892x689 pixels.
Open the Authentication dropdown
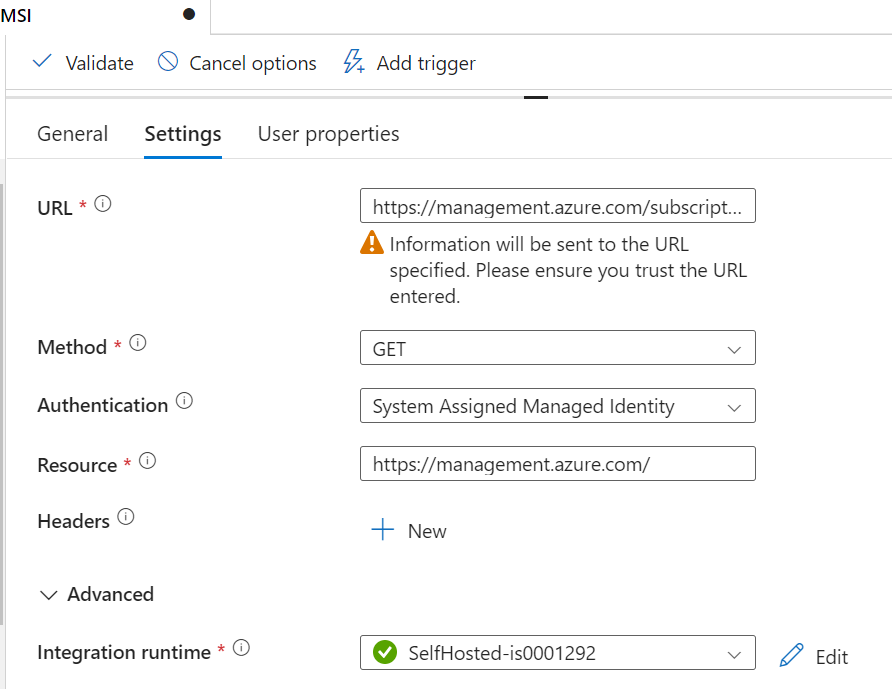tap(557, 407)
